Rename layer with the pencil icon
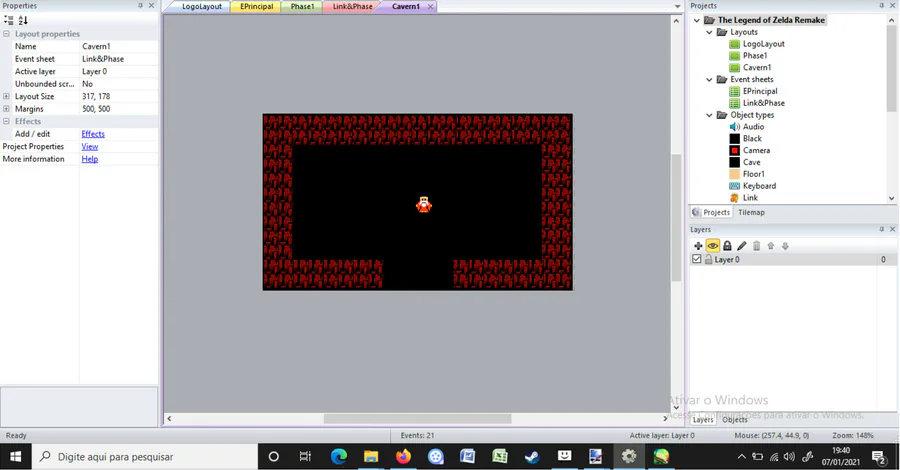This screenshot has height=470, width=900. click(x=742, y=246)
